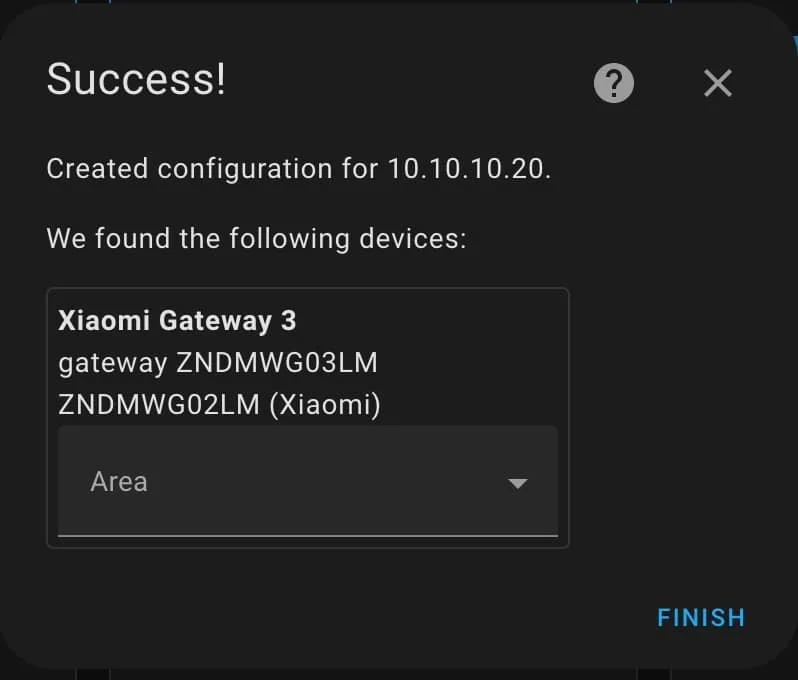The image size is (798, 680).
Task: Click the word "gateway" before ZNDMWG03LM
Action: click(112, 363)
